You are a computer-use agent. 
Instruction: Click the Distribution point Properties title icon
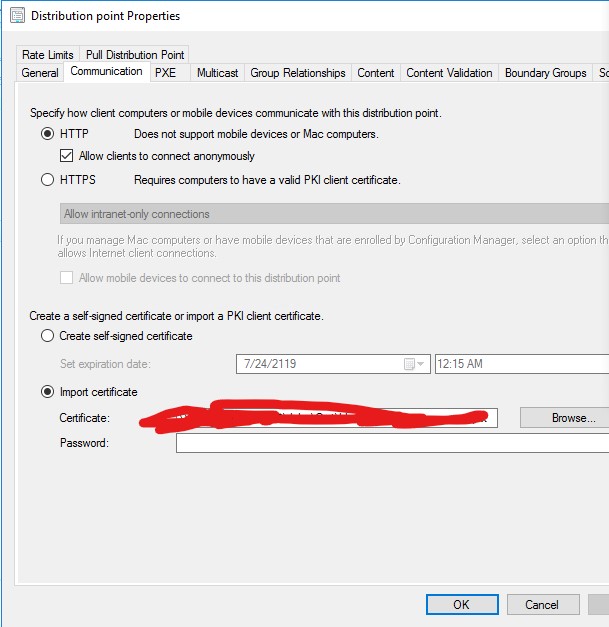point(17,16)
